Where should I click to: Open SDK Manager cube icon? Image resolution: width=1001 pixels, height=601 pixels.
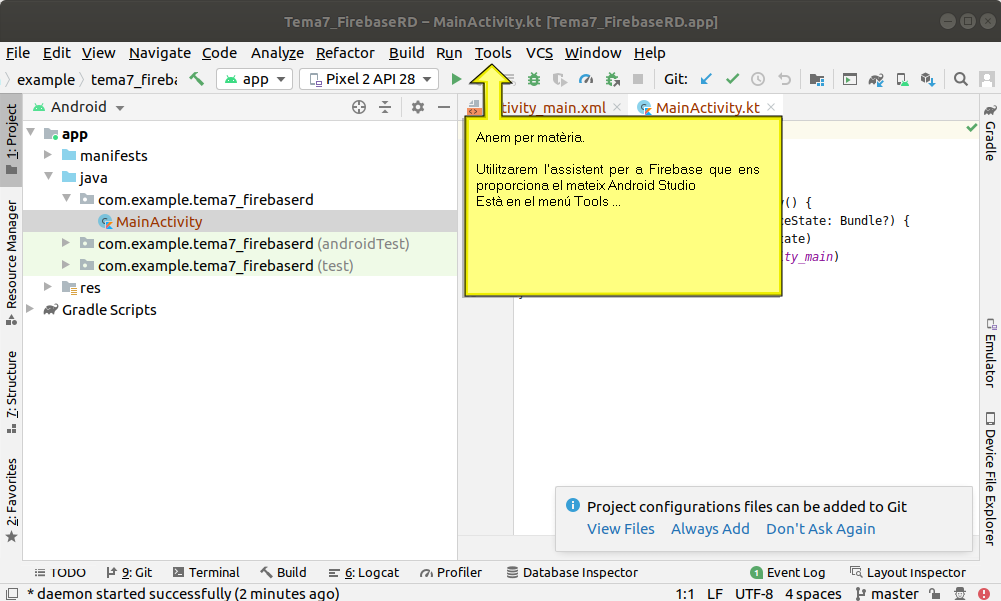coord(928,79)
